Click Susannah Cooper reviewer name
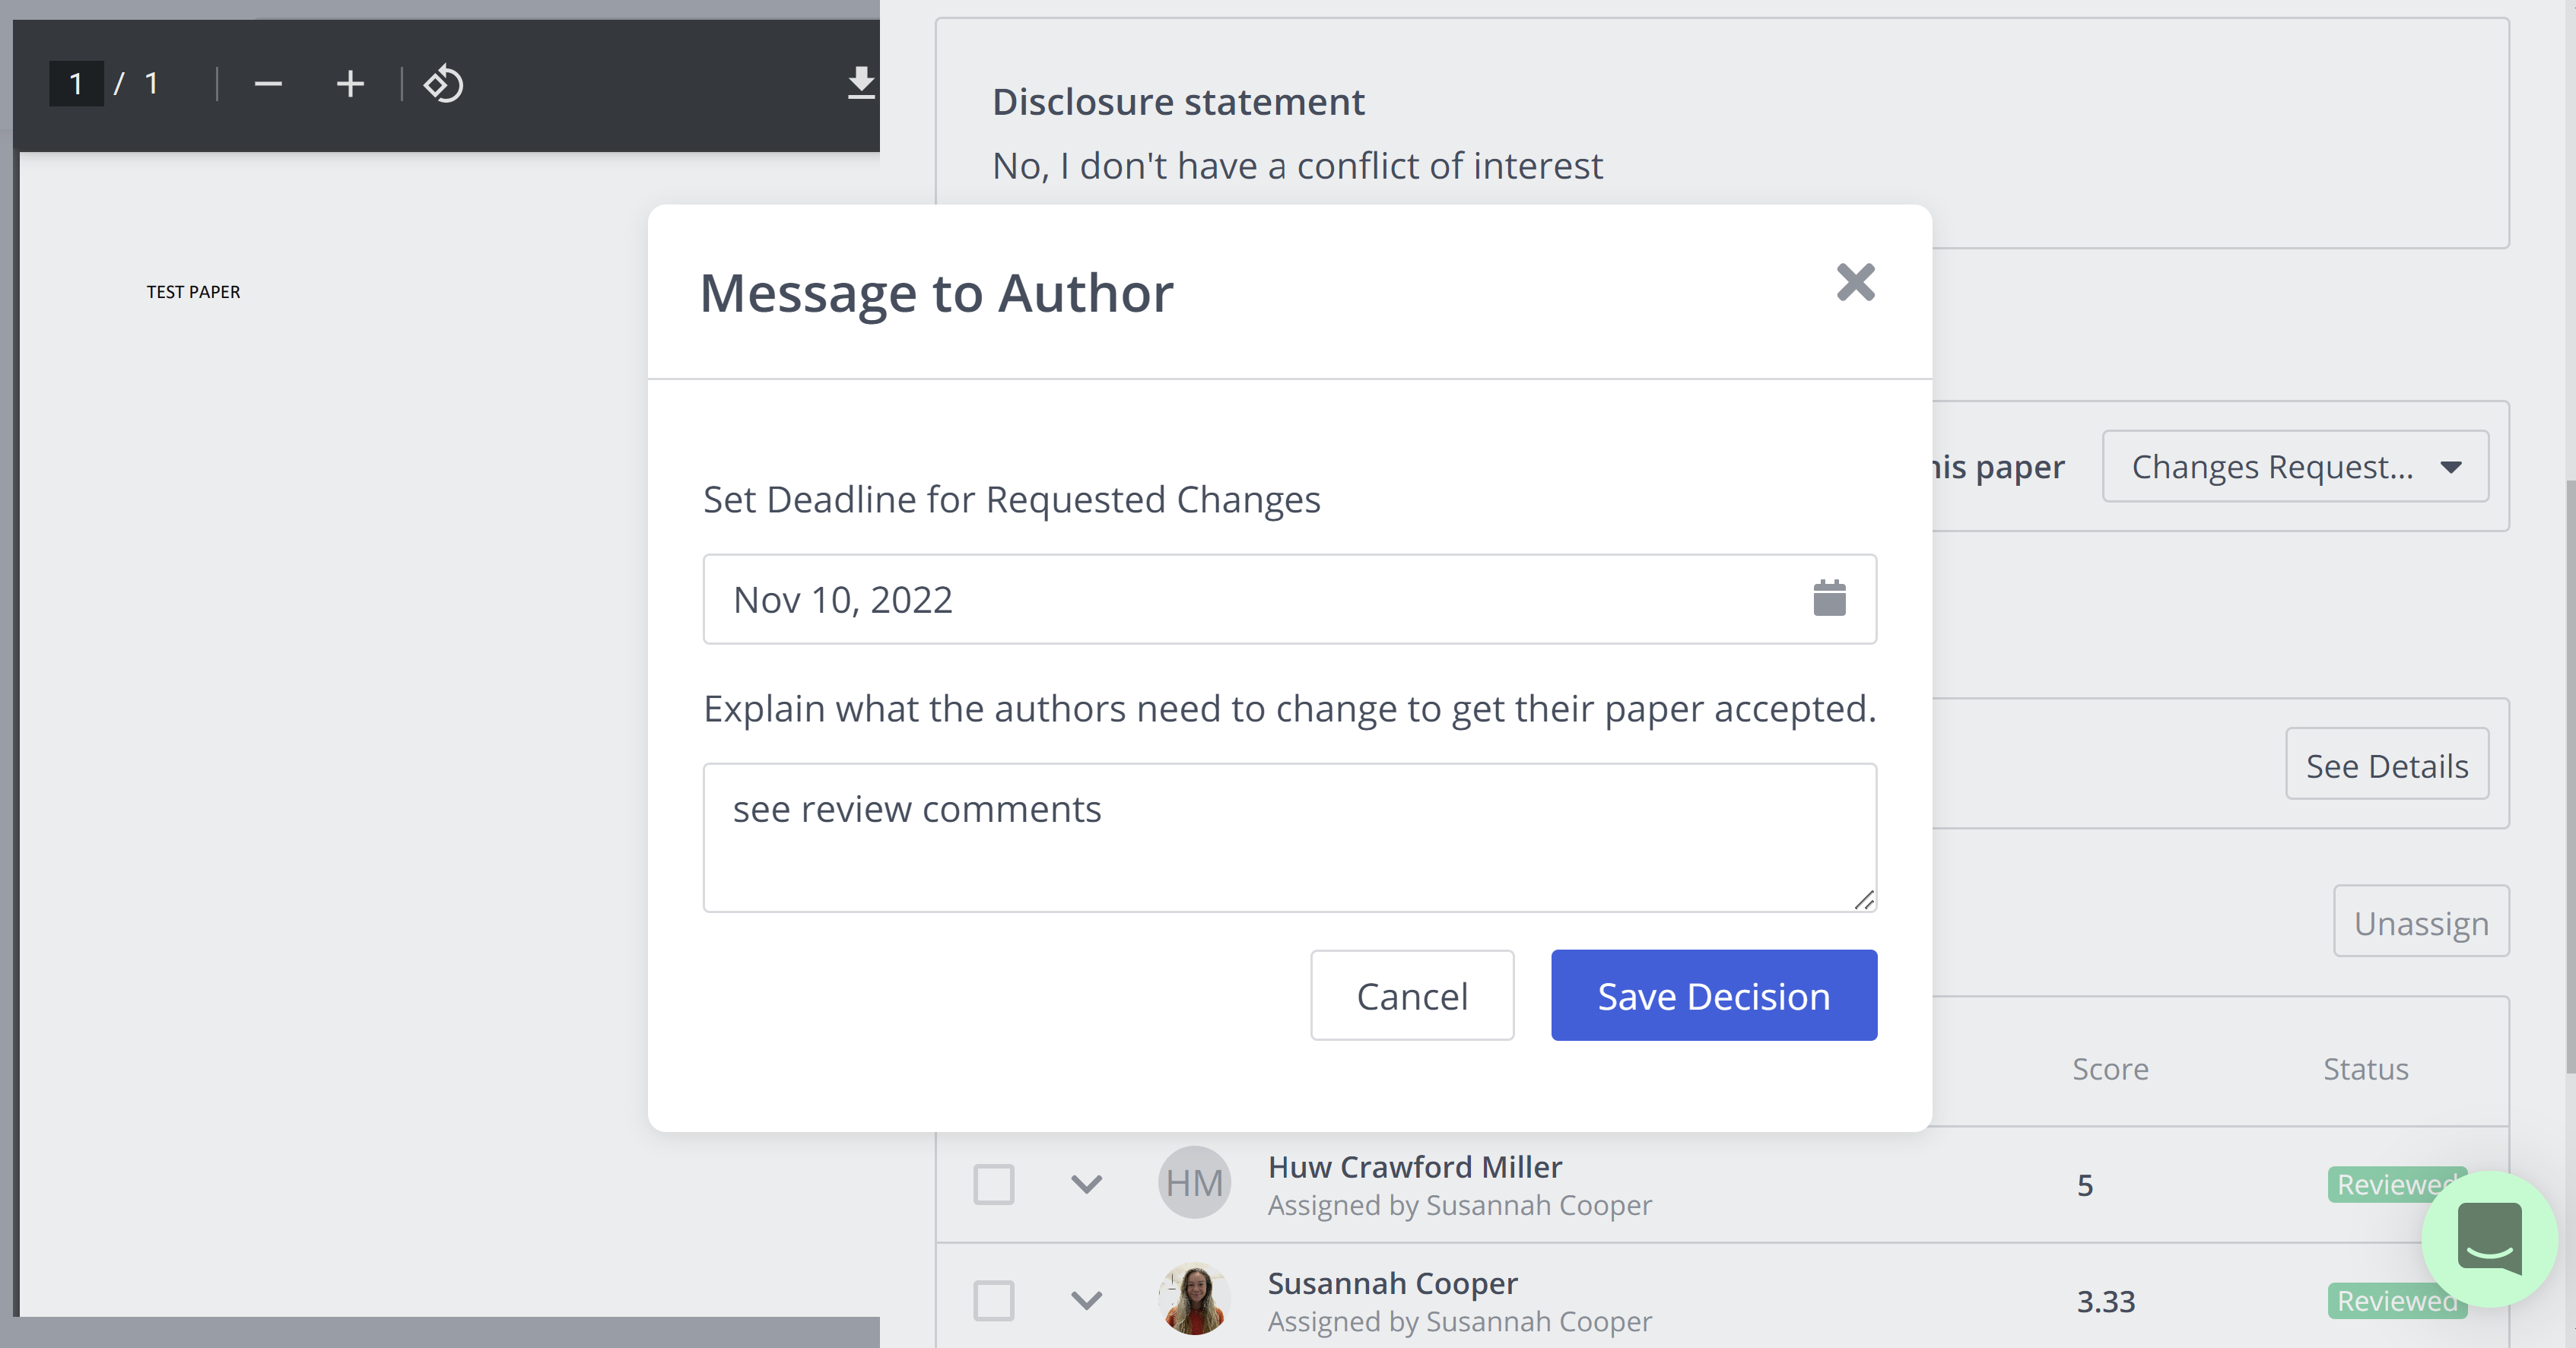2576x1348 pixels. (x=1392, y=1283)
